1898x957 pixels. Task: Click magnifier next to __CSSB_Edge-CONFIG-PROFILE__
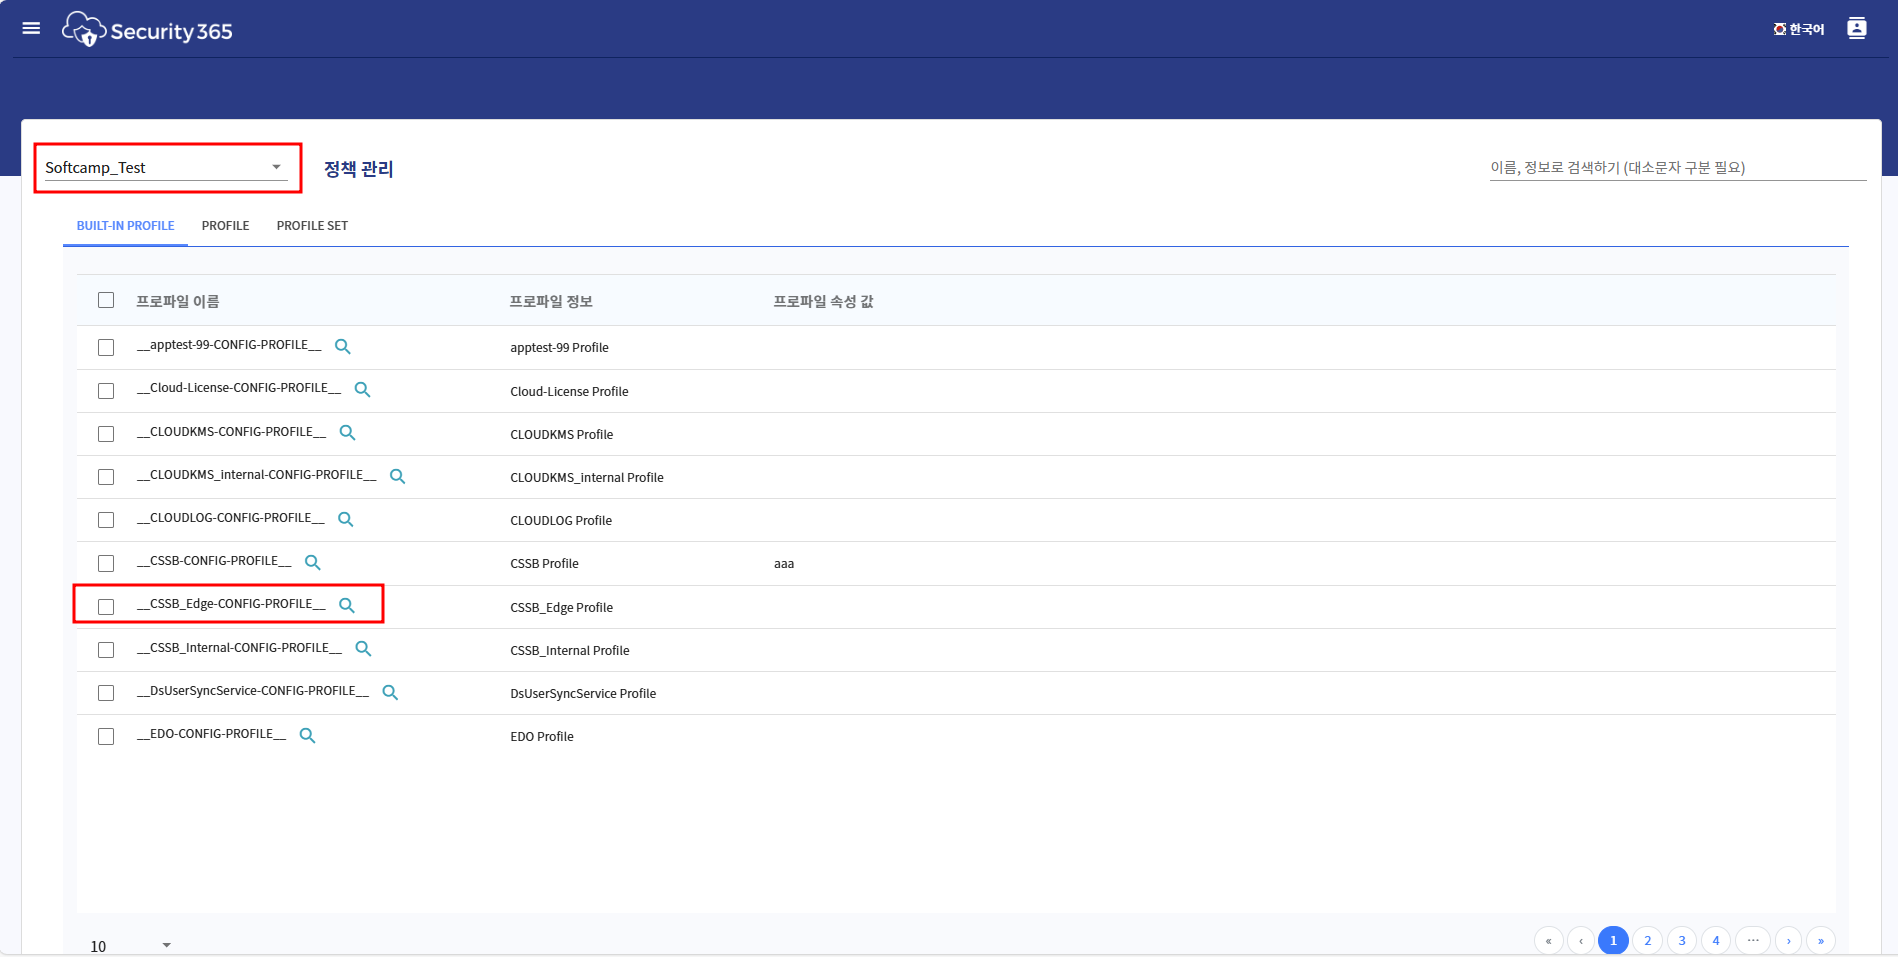tap(347, 605)
